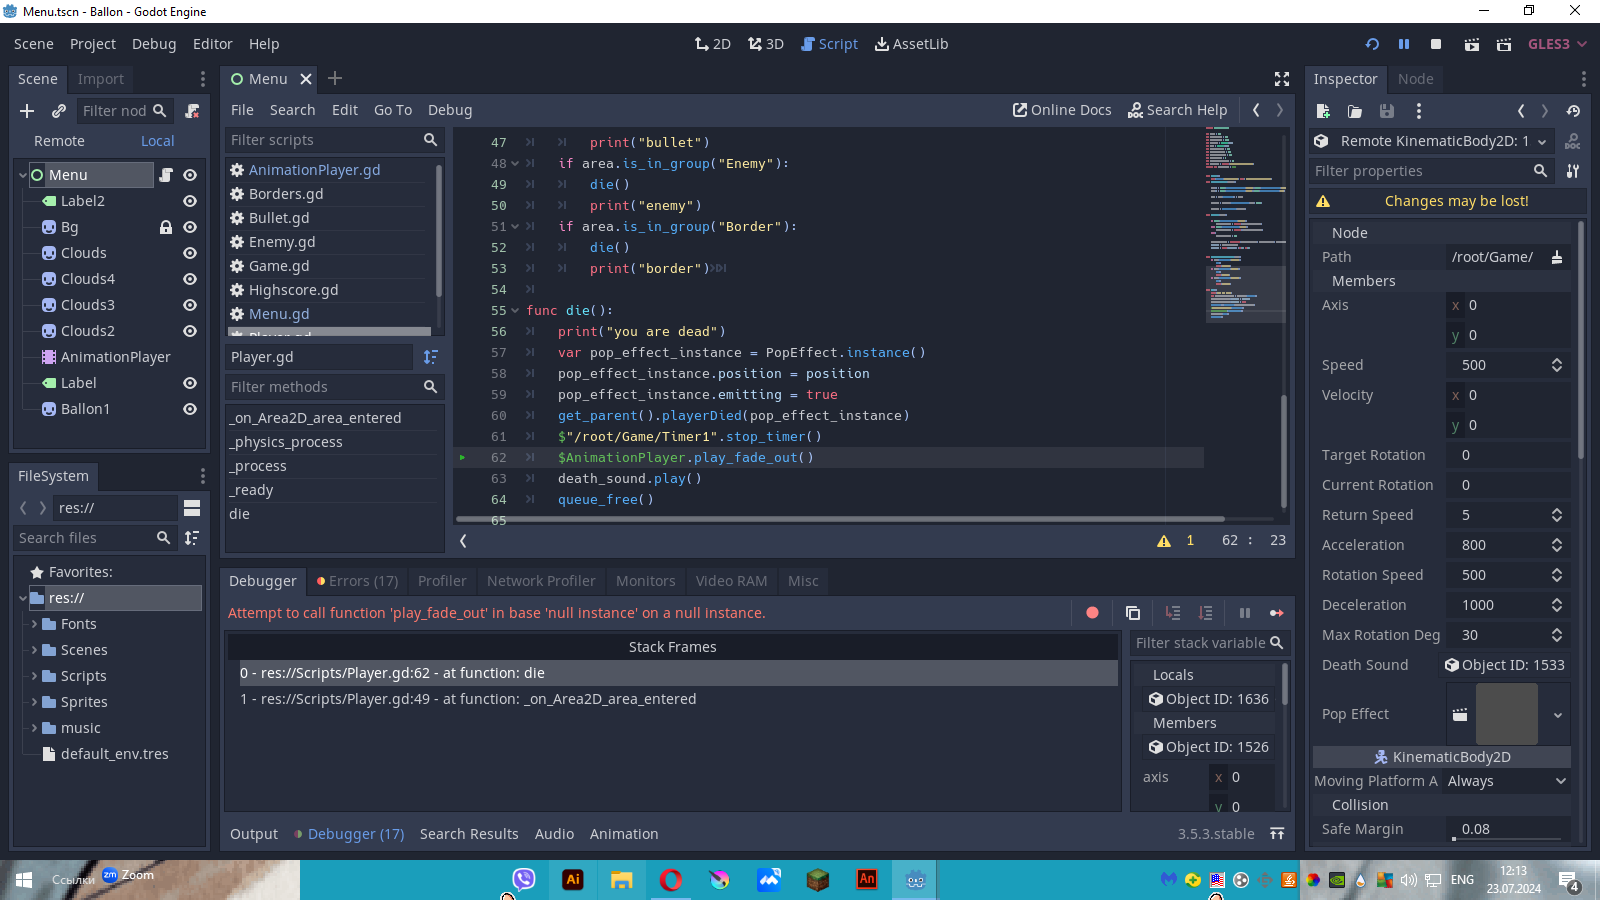Image resolution: width=1600 pixels, height=900 pixels.
Task: Stop the running project
Action: click(1436, 44)
